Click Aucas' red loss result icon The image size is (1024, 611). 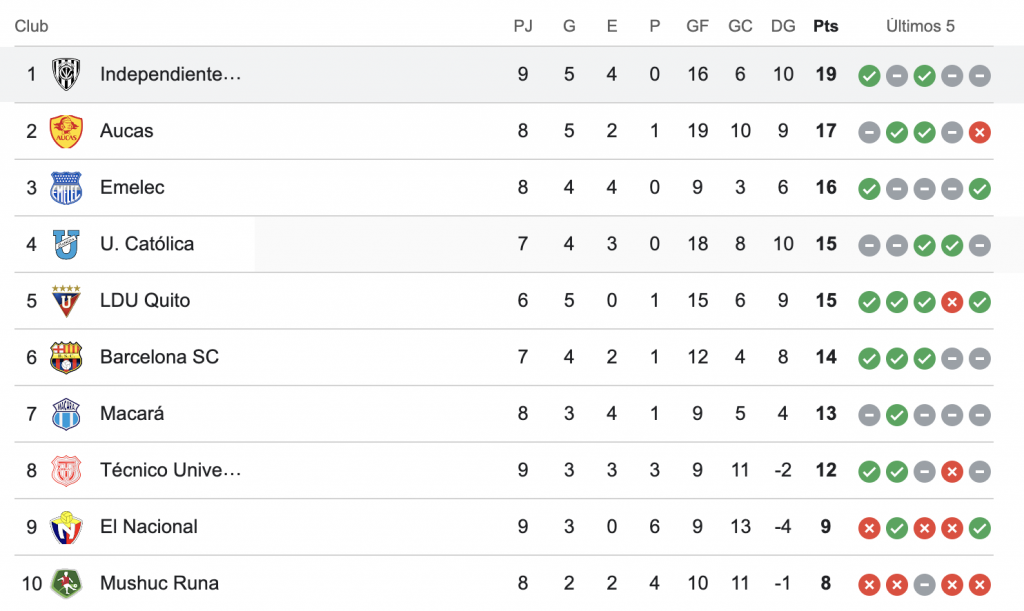(980, 132)
